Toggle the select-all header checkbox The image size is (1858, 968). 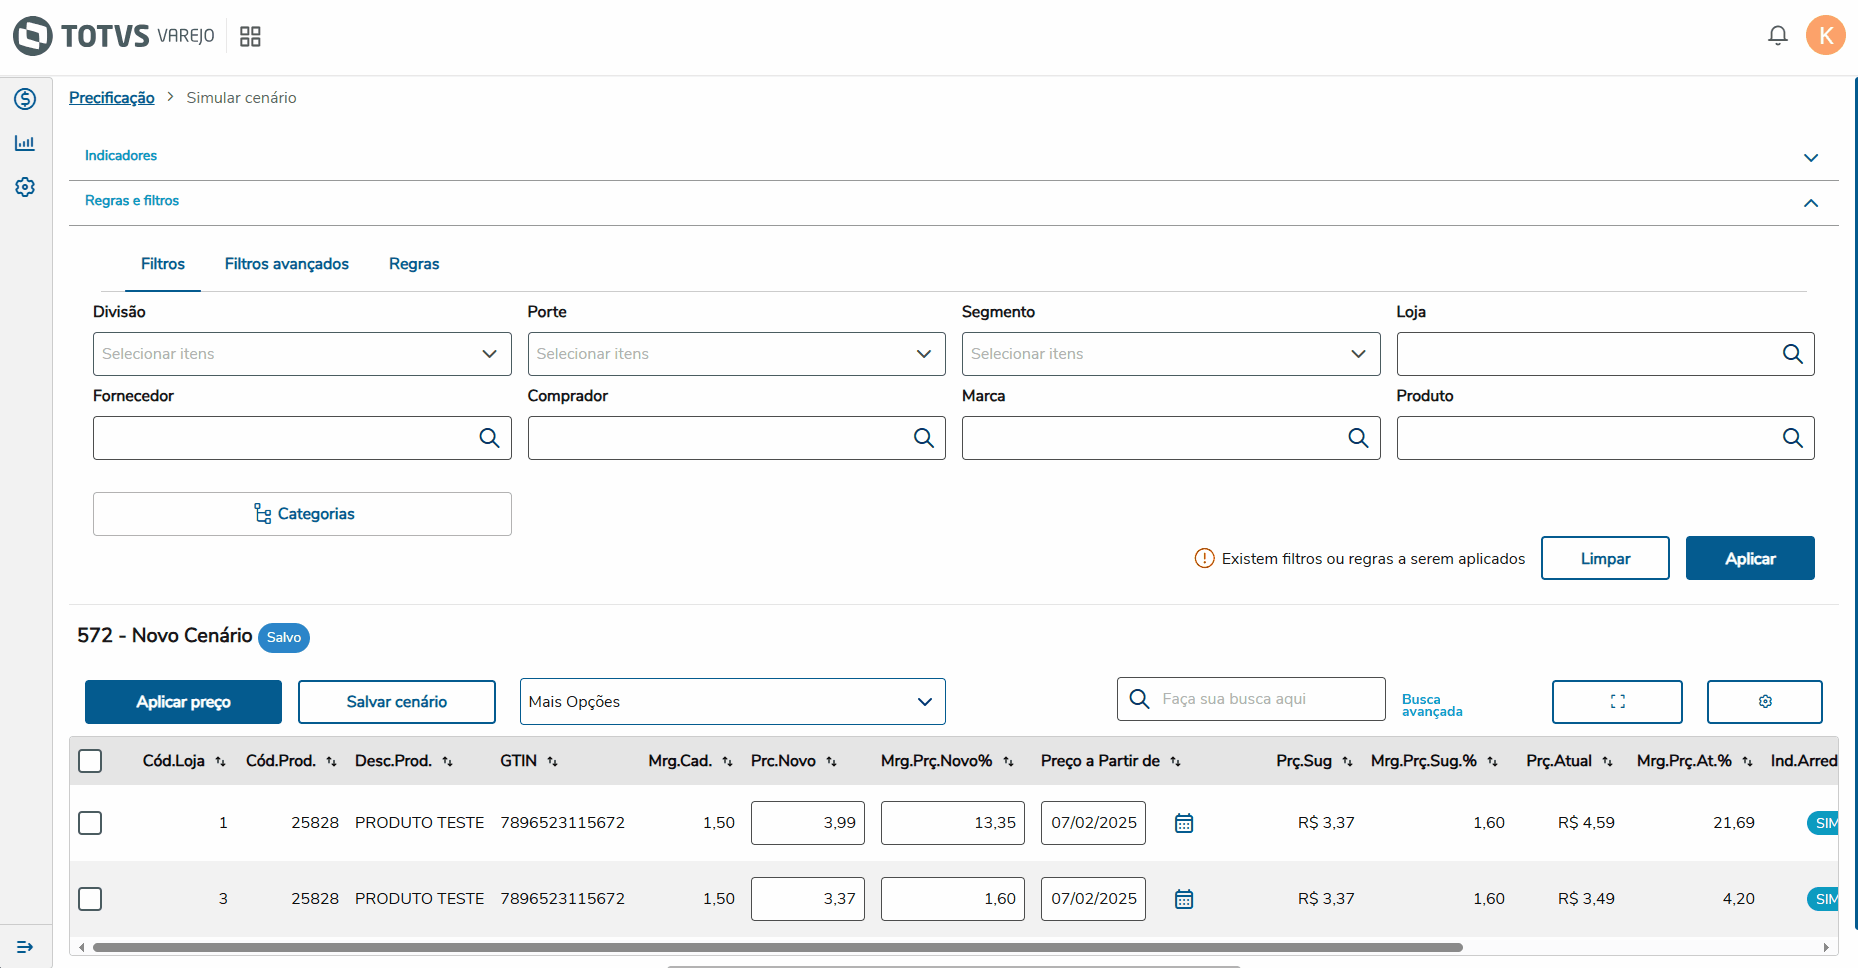90,761
